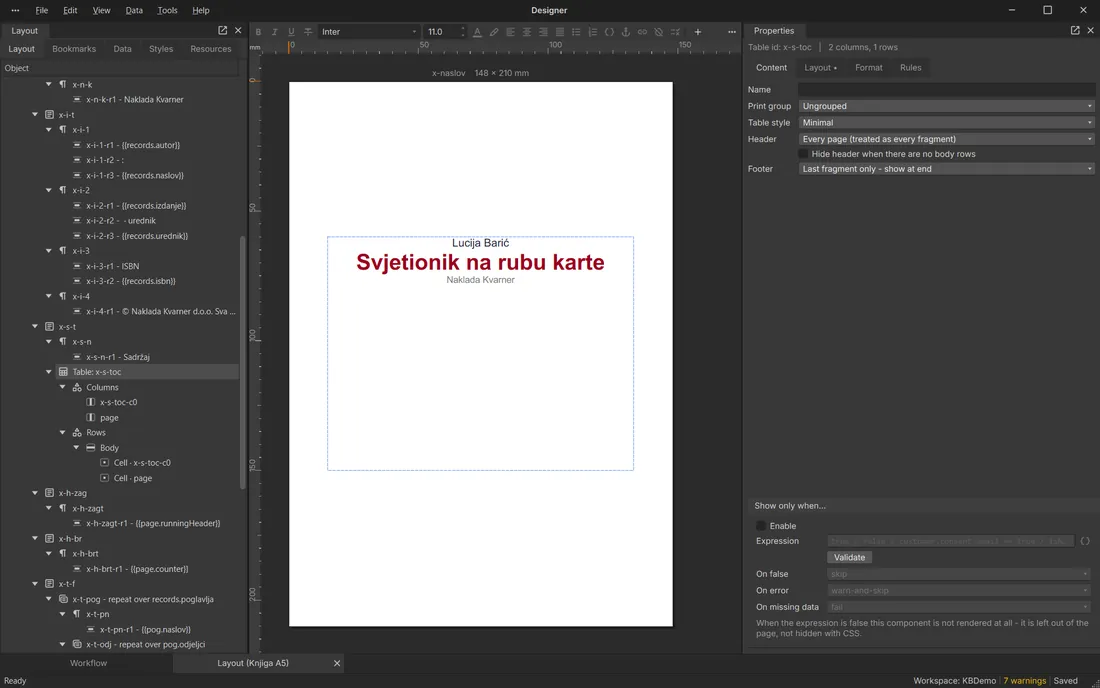Open the text color tool
This screenshot has height=688, width=1100.
[477, 32]
